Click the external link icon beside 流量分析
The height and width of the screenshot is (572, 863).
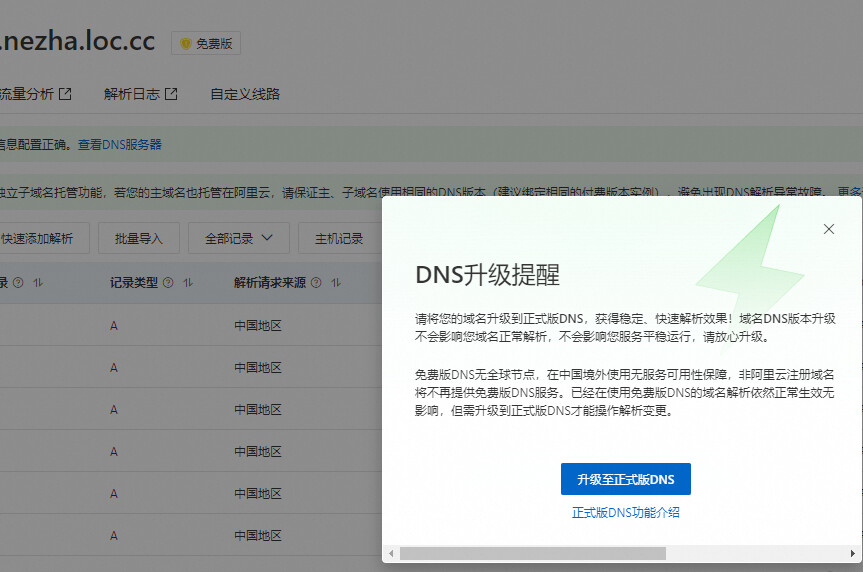(65, 94)
